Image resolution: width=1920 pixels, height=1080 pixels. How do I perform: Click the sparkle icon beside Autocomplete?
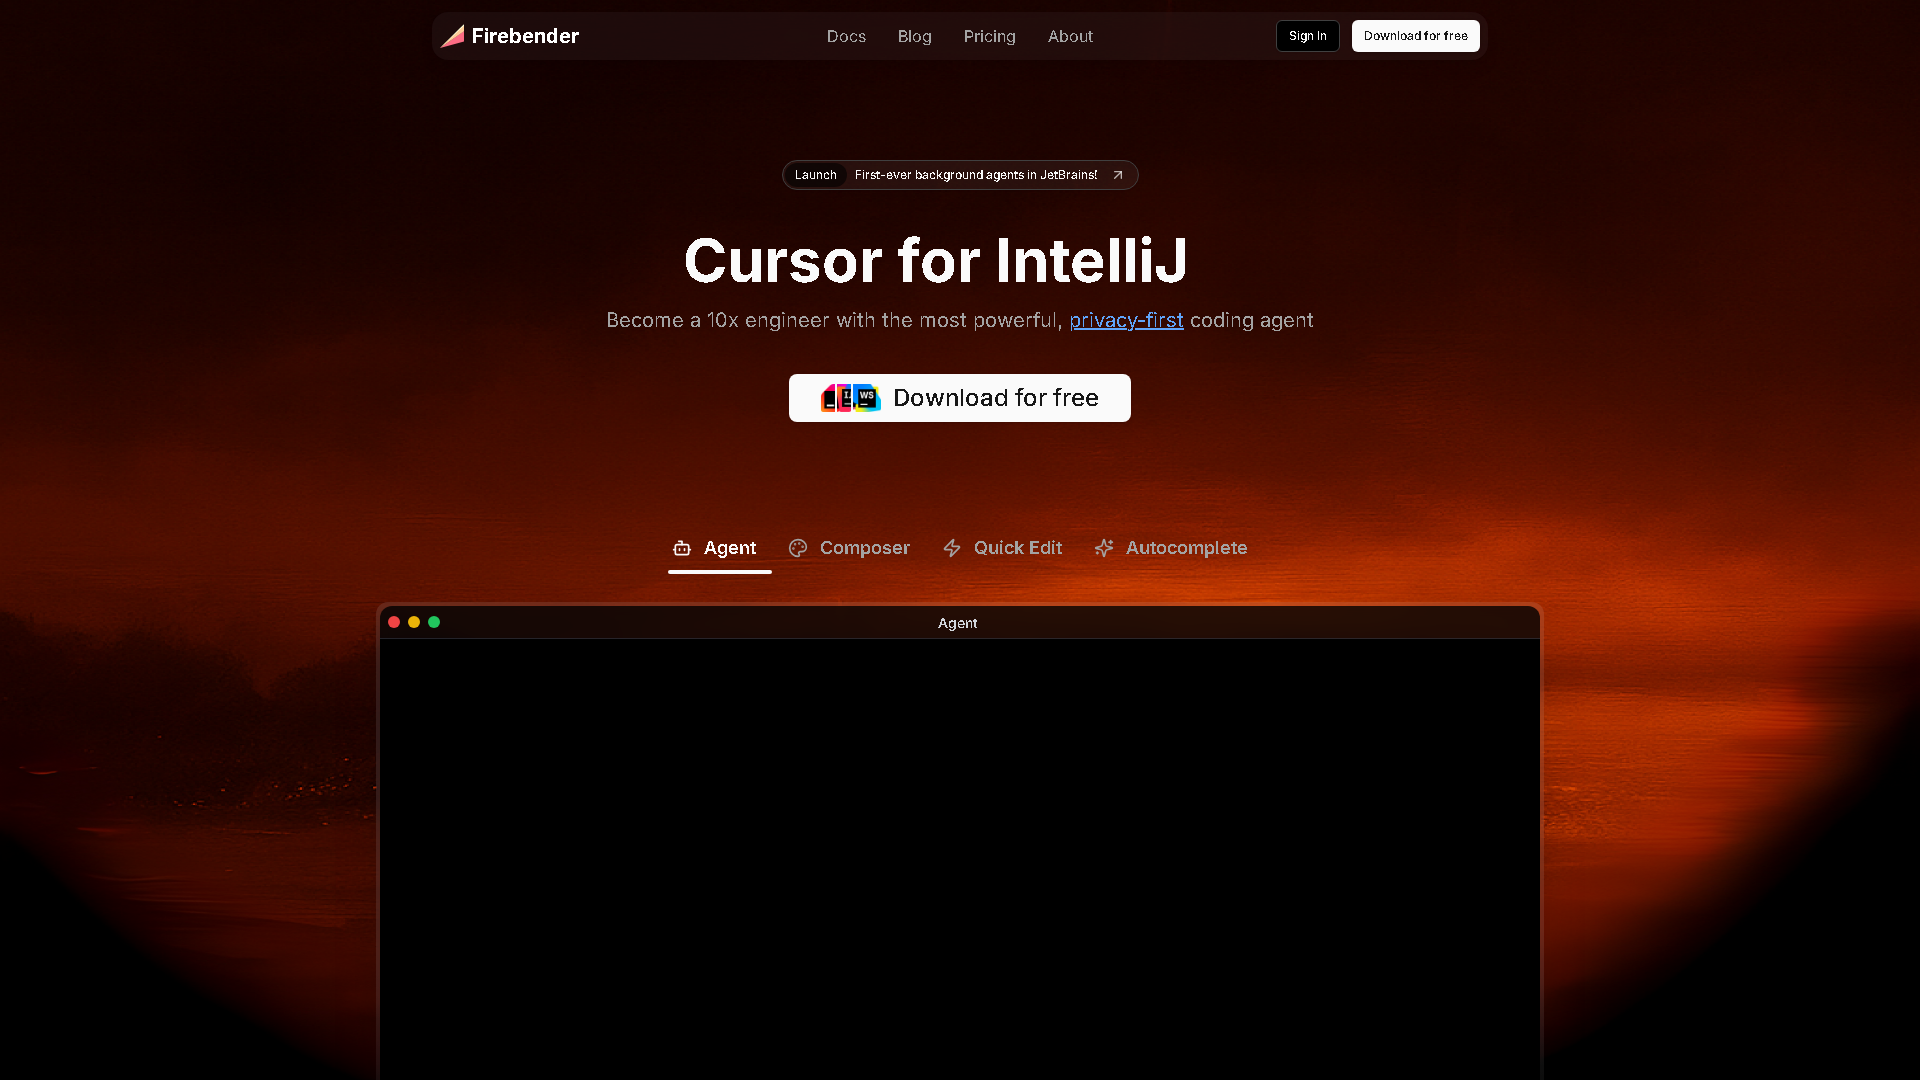[x=1104, y=548]
